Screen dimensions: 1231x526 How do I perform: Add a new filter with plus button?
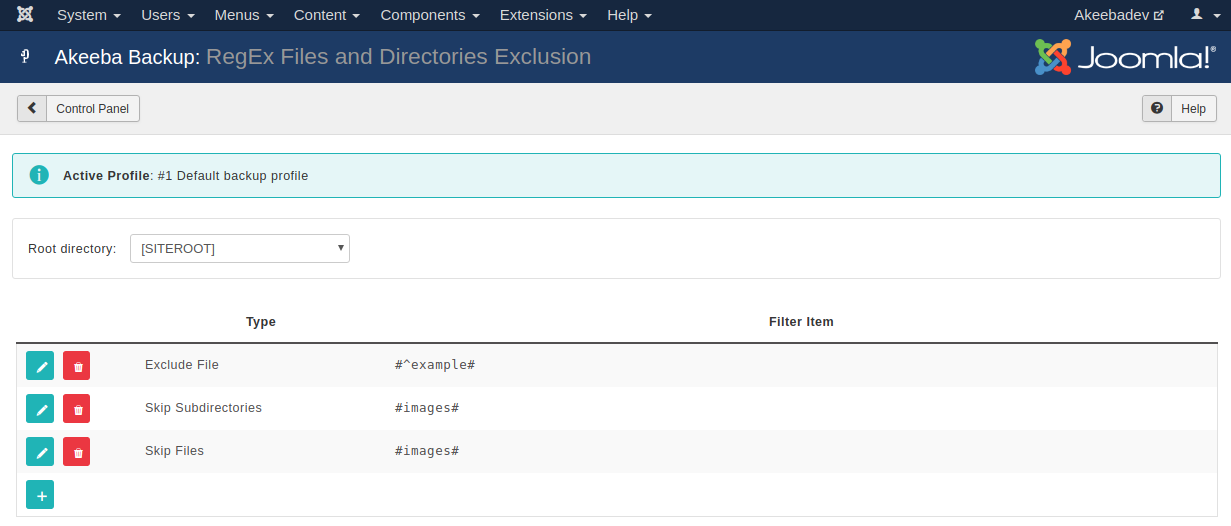pyautogui.click(x=40, y=495)
